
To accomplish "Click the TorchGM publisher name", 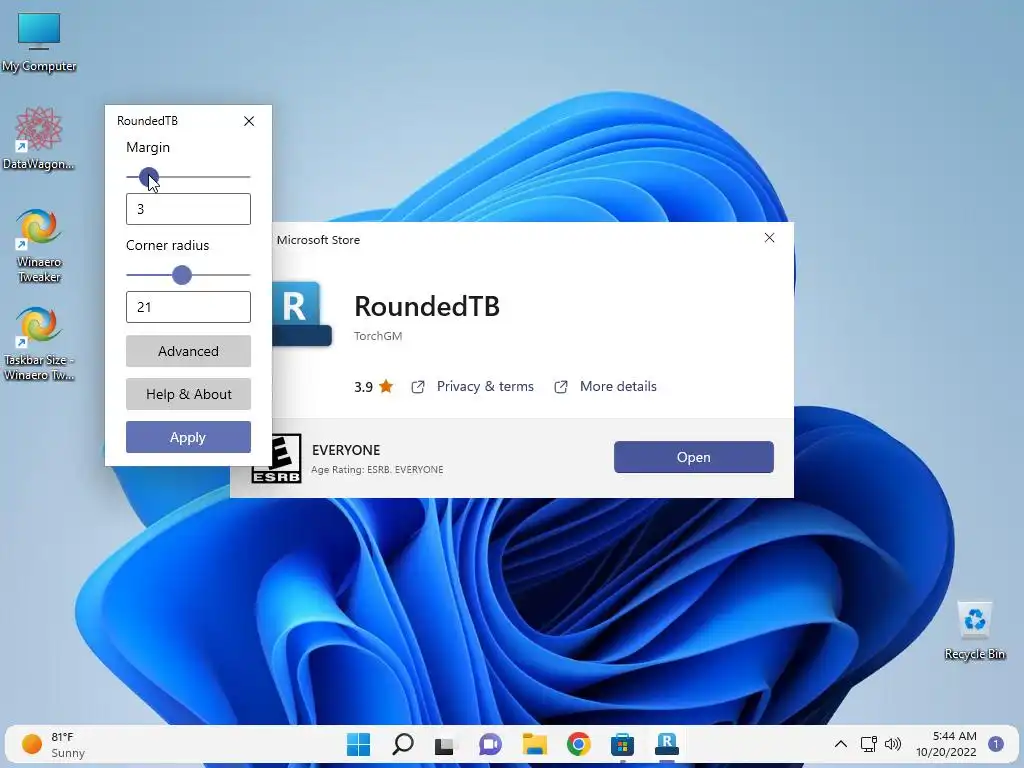I will (x=378, y=336).
